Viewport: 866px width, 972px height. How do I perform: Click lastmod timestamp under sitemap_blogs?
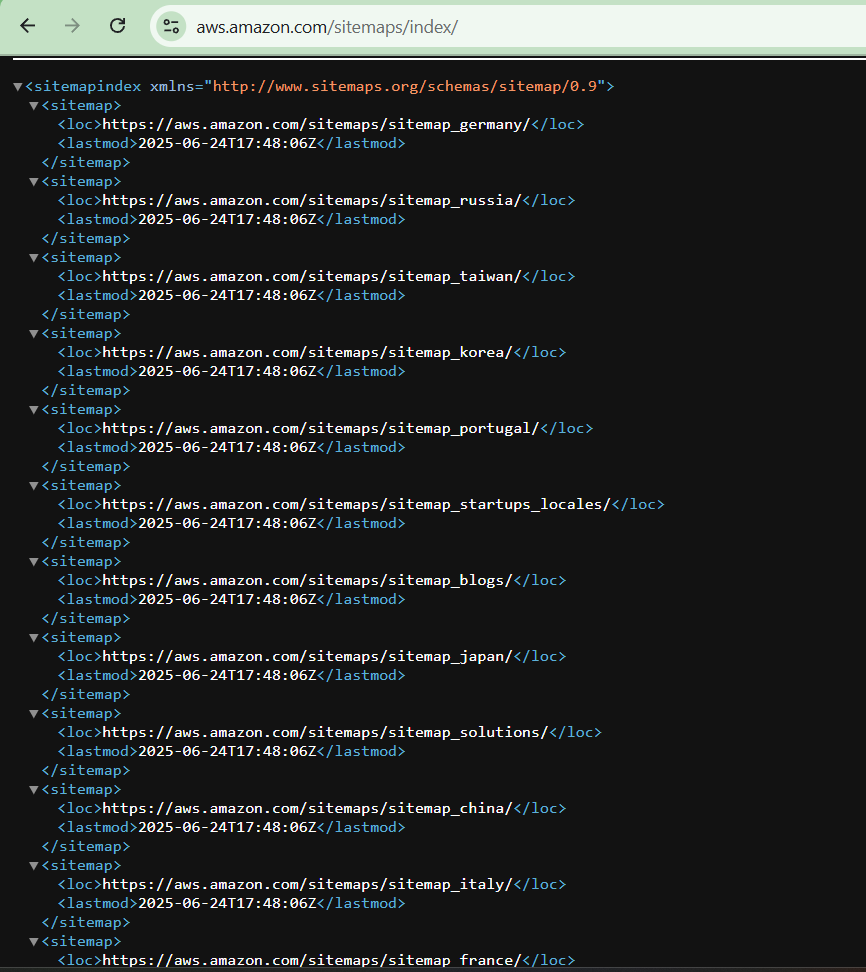(228, 599)
